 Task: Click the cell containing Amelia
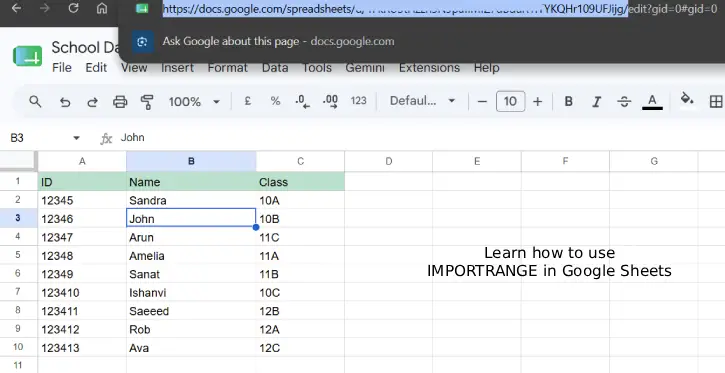click(191, 255)
